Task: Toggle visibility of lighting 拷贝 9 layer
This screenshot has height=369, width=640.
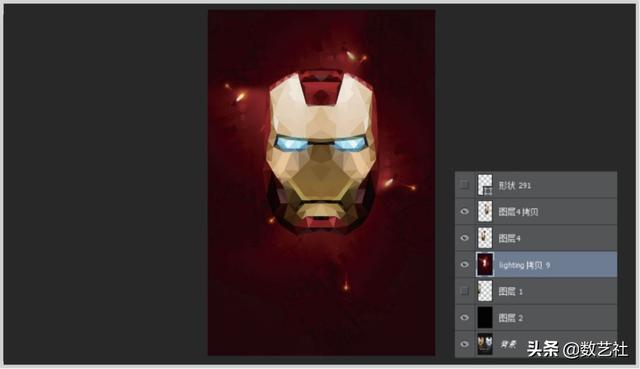Action: coord(464,265)
